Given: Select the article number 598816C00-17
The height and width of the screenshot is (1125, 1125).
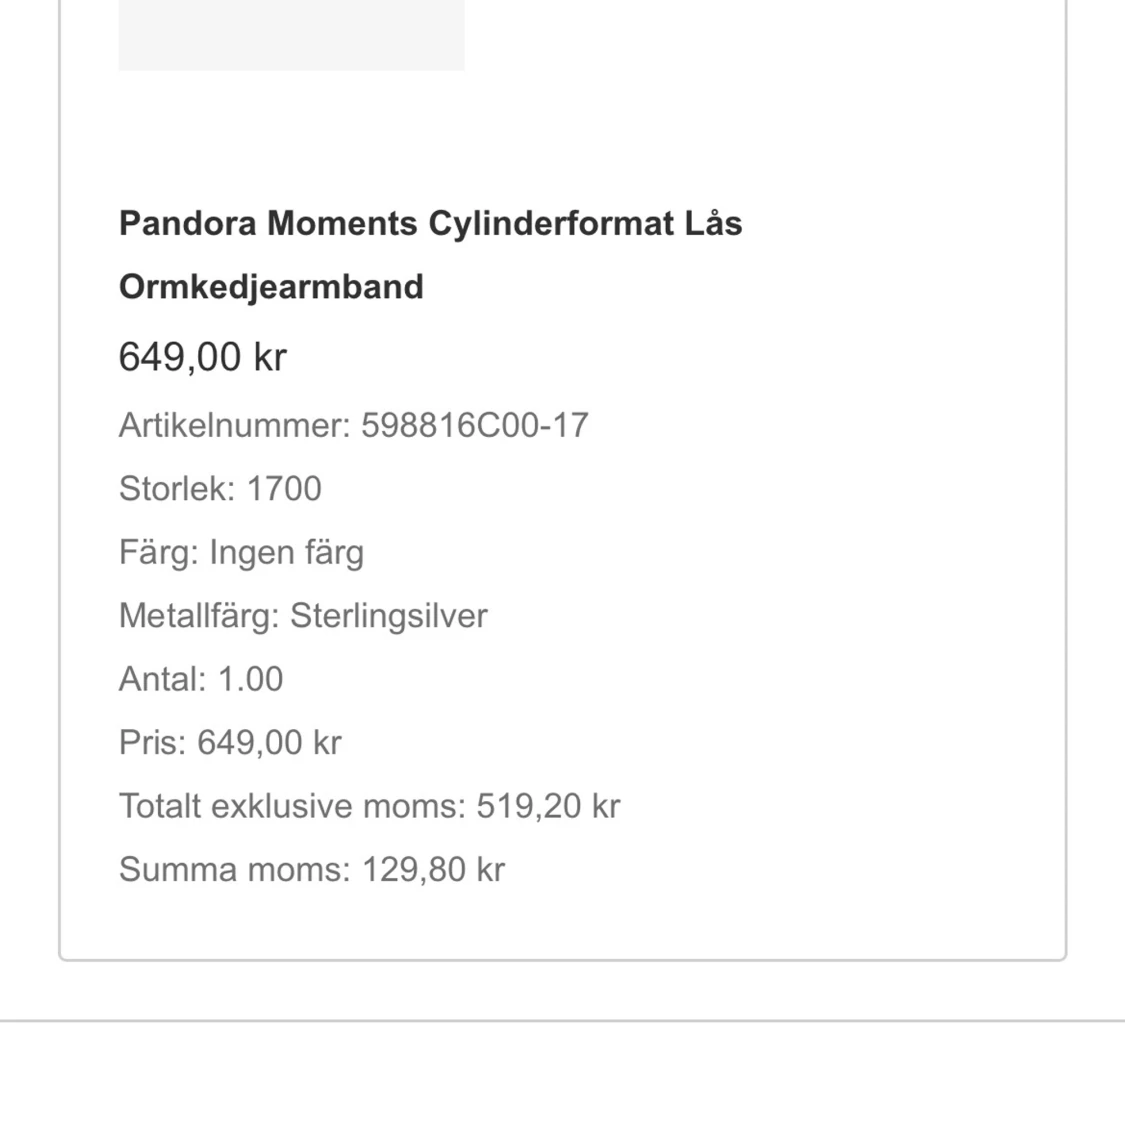Looking at the screenshot, I should click(x=474, y=425).
